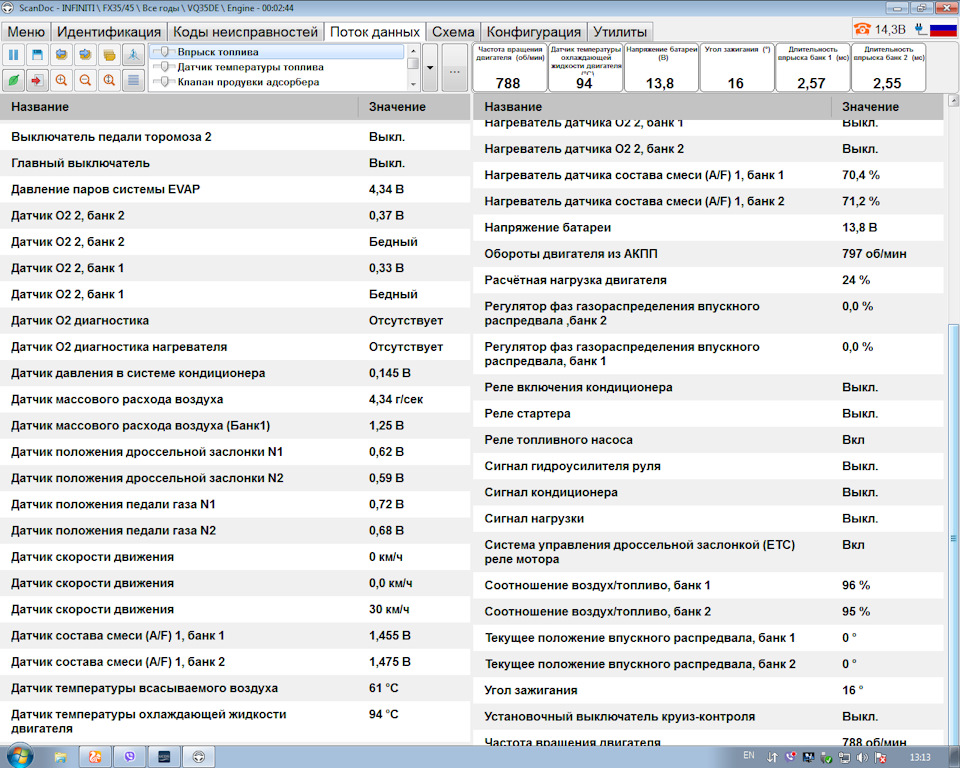Click the ellipsis button beside parameter list
The image size is (960, 768).
[x=453, y=72]
